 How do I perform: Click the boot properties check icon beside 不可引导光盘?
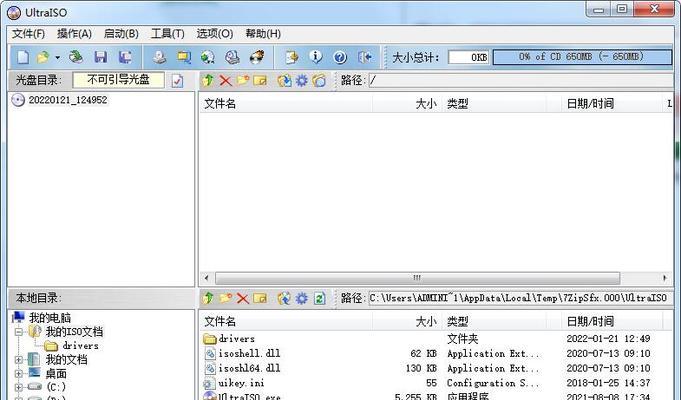click(x=178, y=81)
